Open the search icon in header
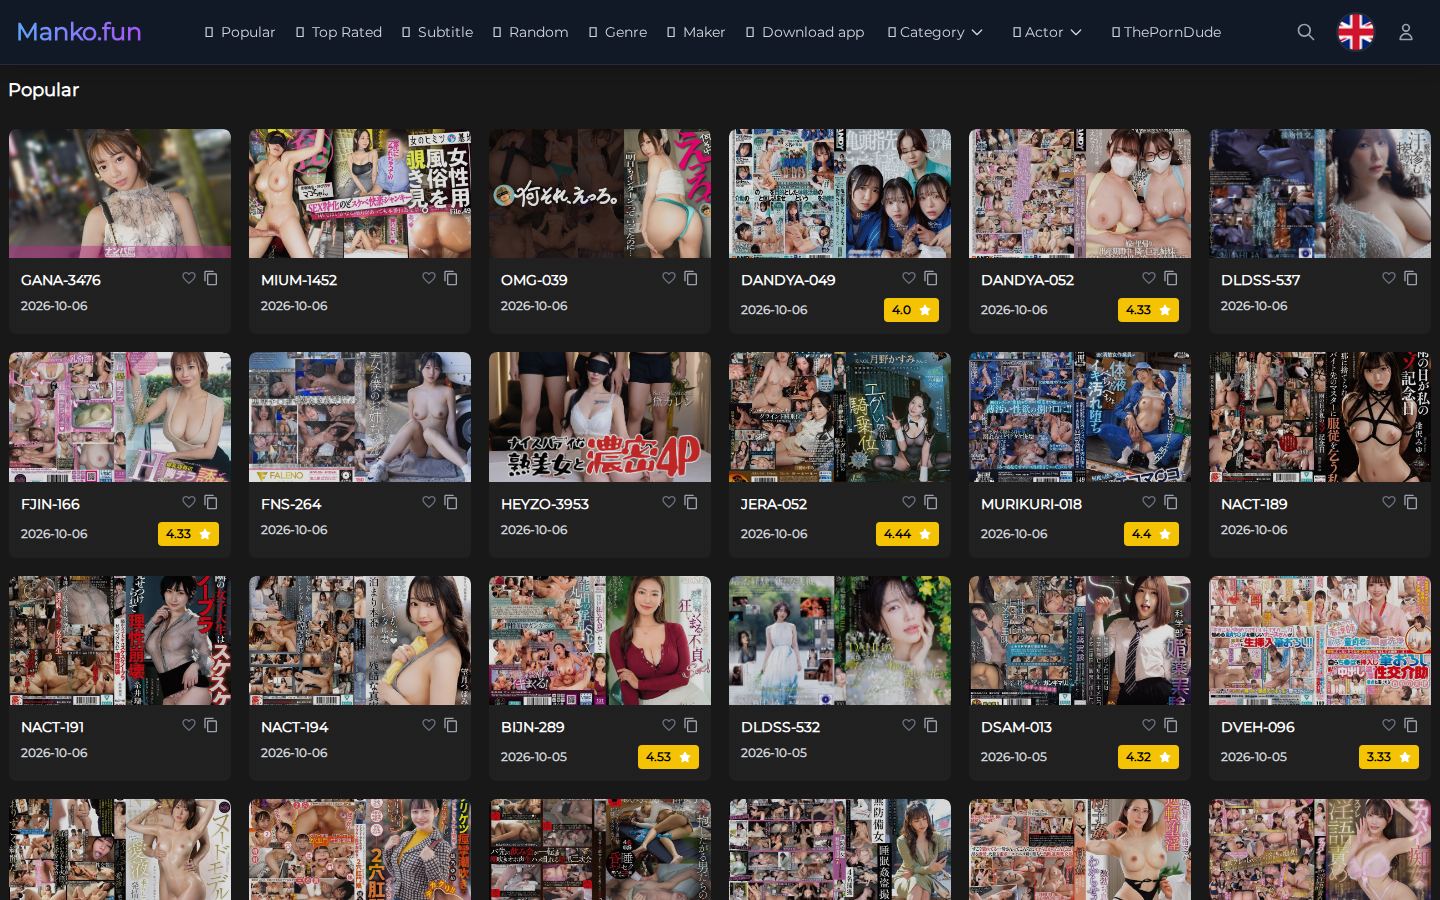The height and width of the screenshot is (900, 1440). tap(1305, 32)
